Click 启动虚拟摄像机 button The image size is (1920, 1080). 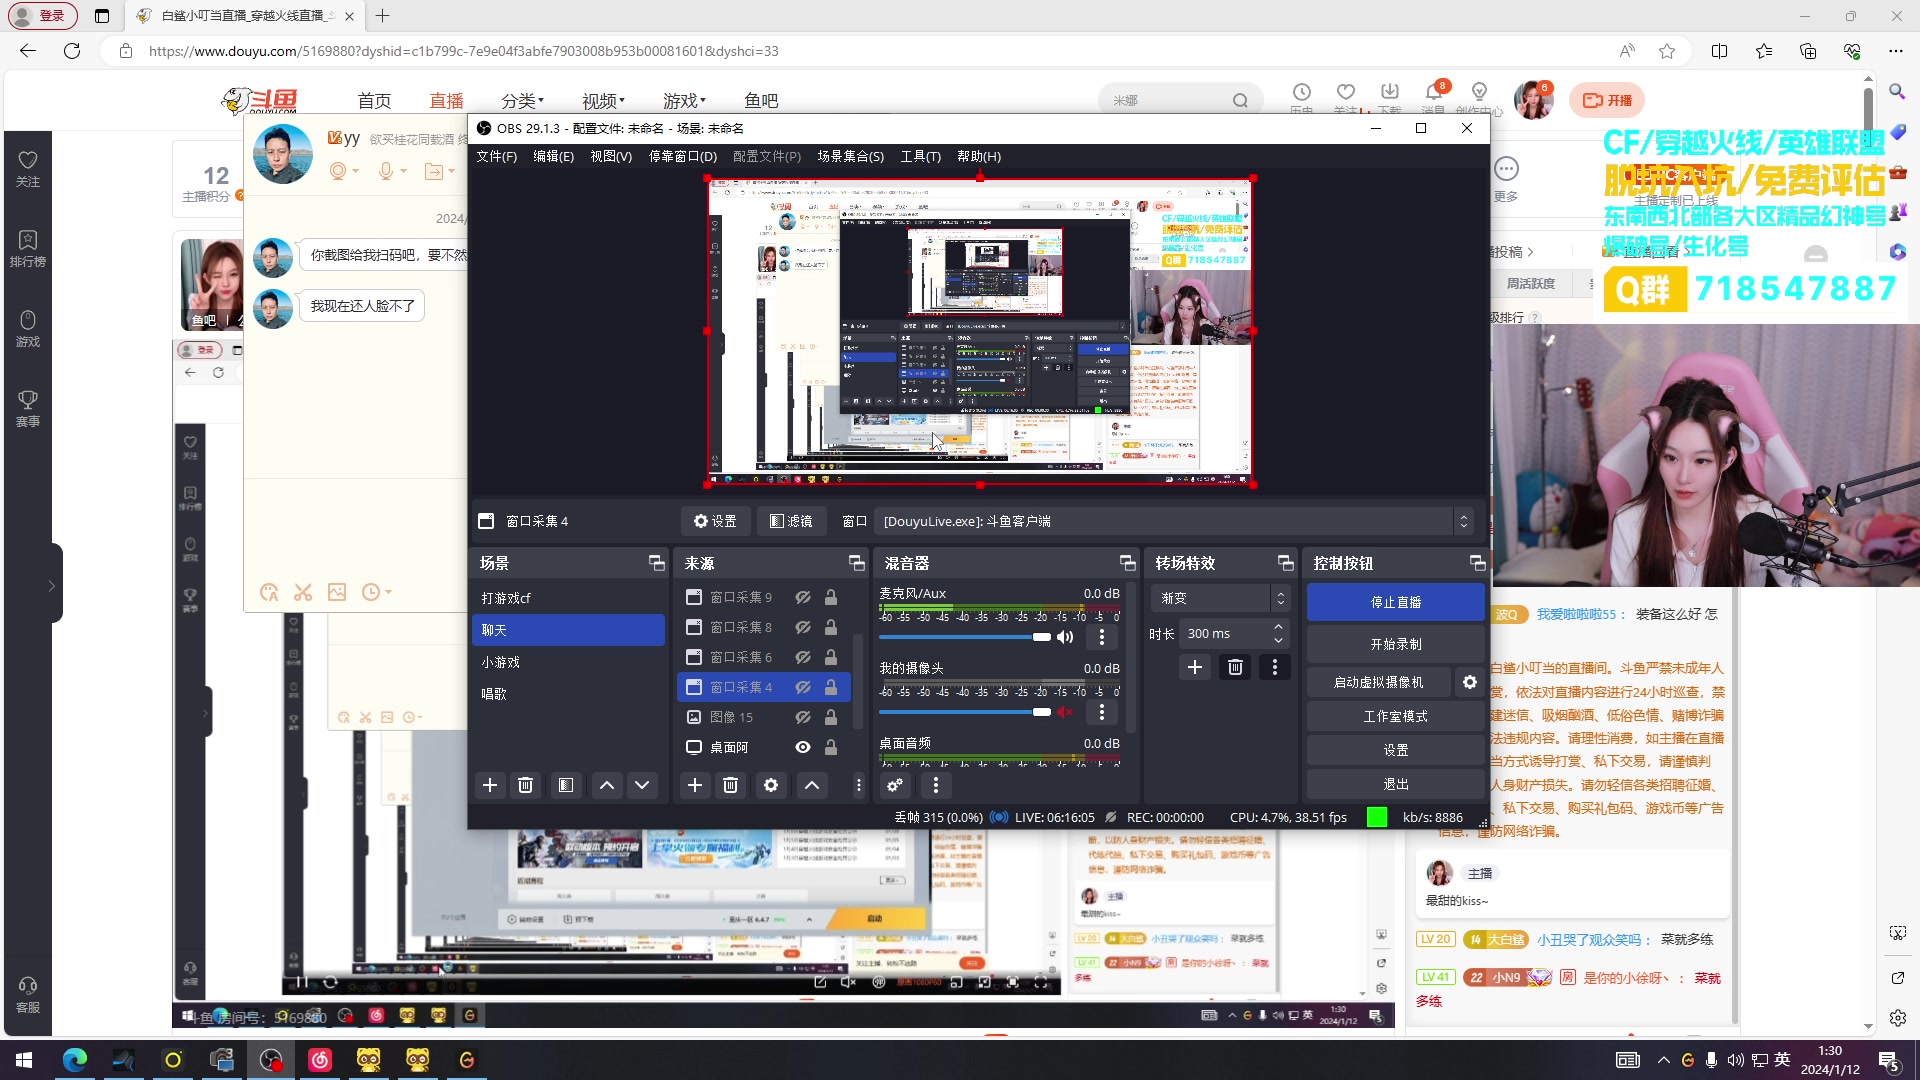click(1378, 682)
